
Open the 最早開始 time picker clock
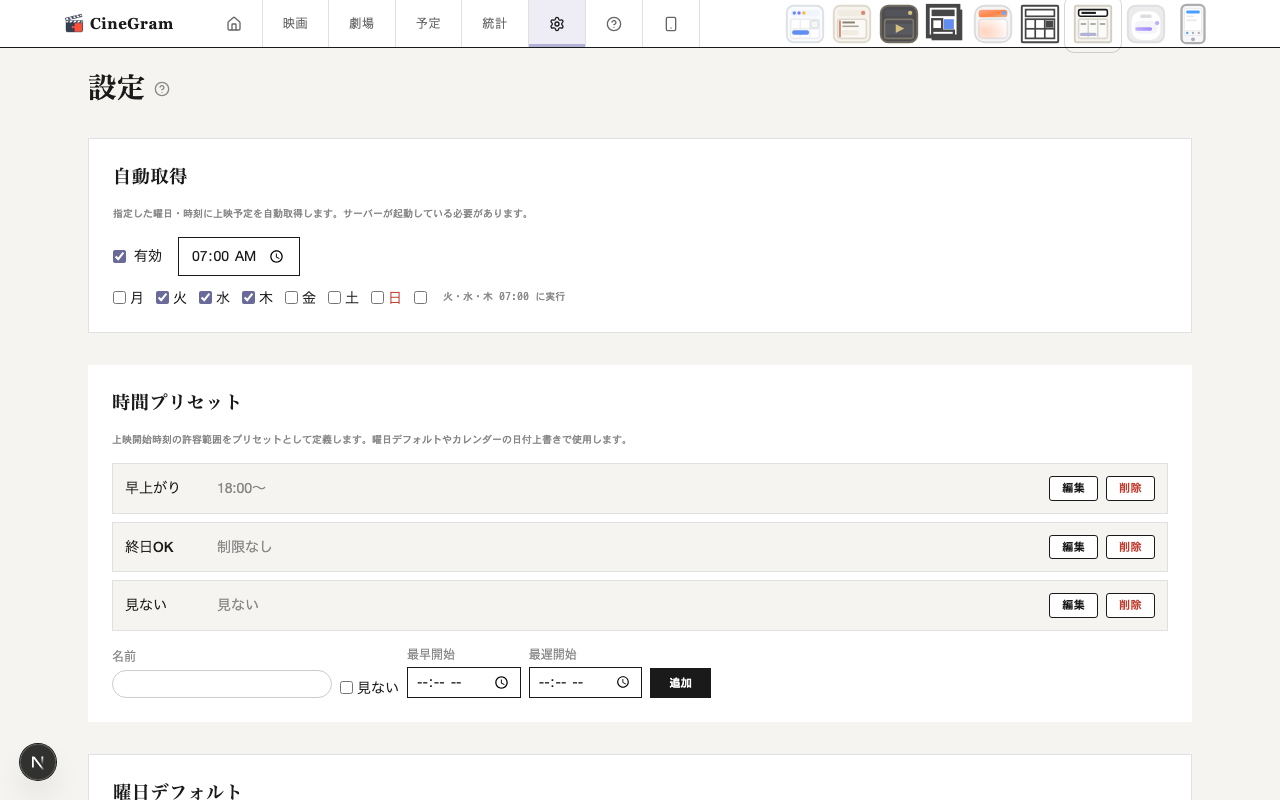502,682
